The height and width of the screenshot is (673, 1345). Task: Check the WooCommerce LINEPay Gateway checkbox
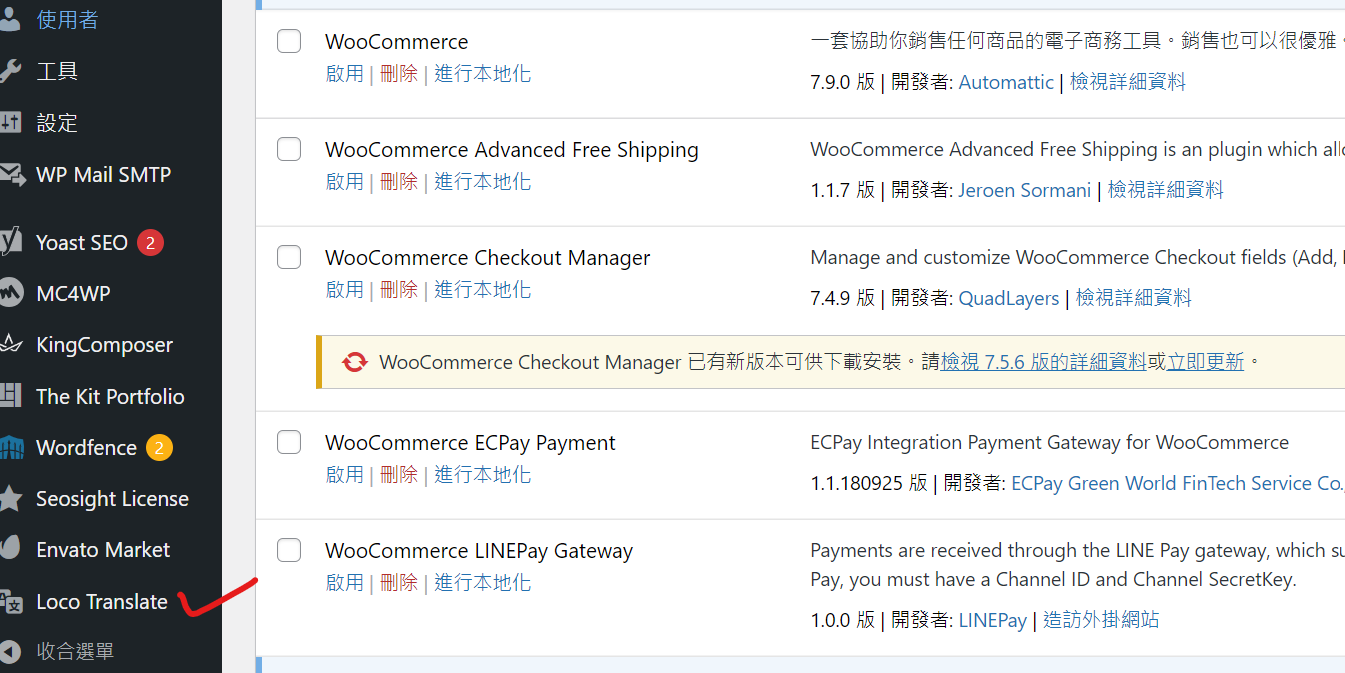[289, 550]
